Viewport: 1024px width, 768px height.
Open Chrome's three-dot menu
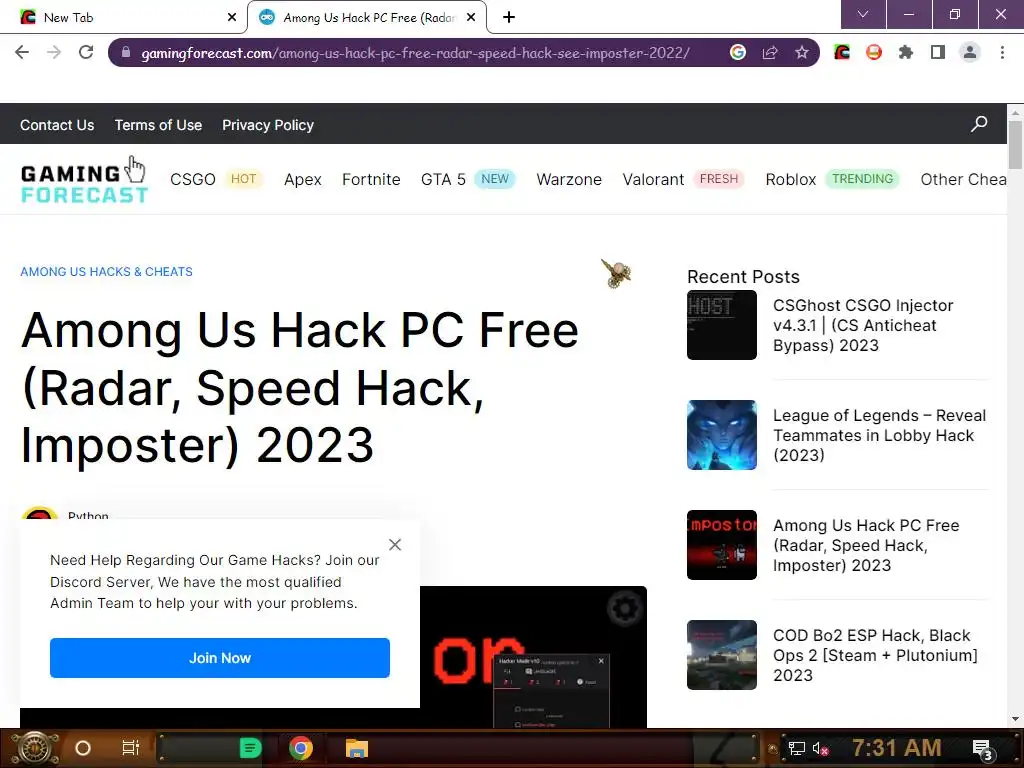(x=1002, y=52)
